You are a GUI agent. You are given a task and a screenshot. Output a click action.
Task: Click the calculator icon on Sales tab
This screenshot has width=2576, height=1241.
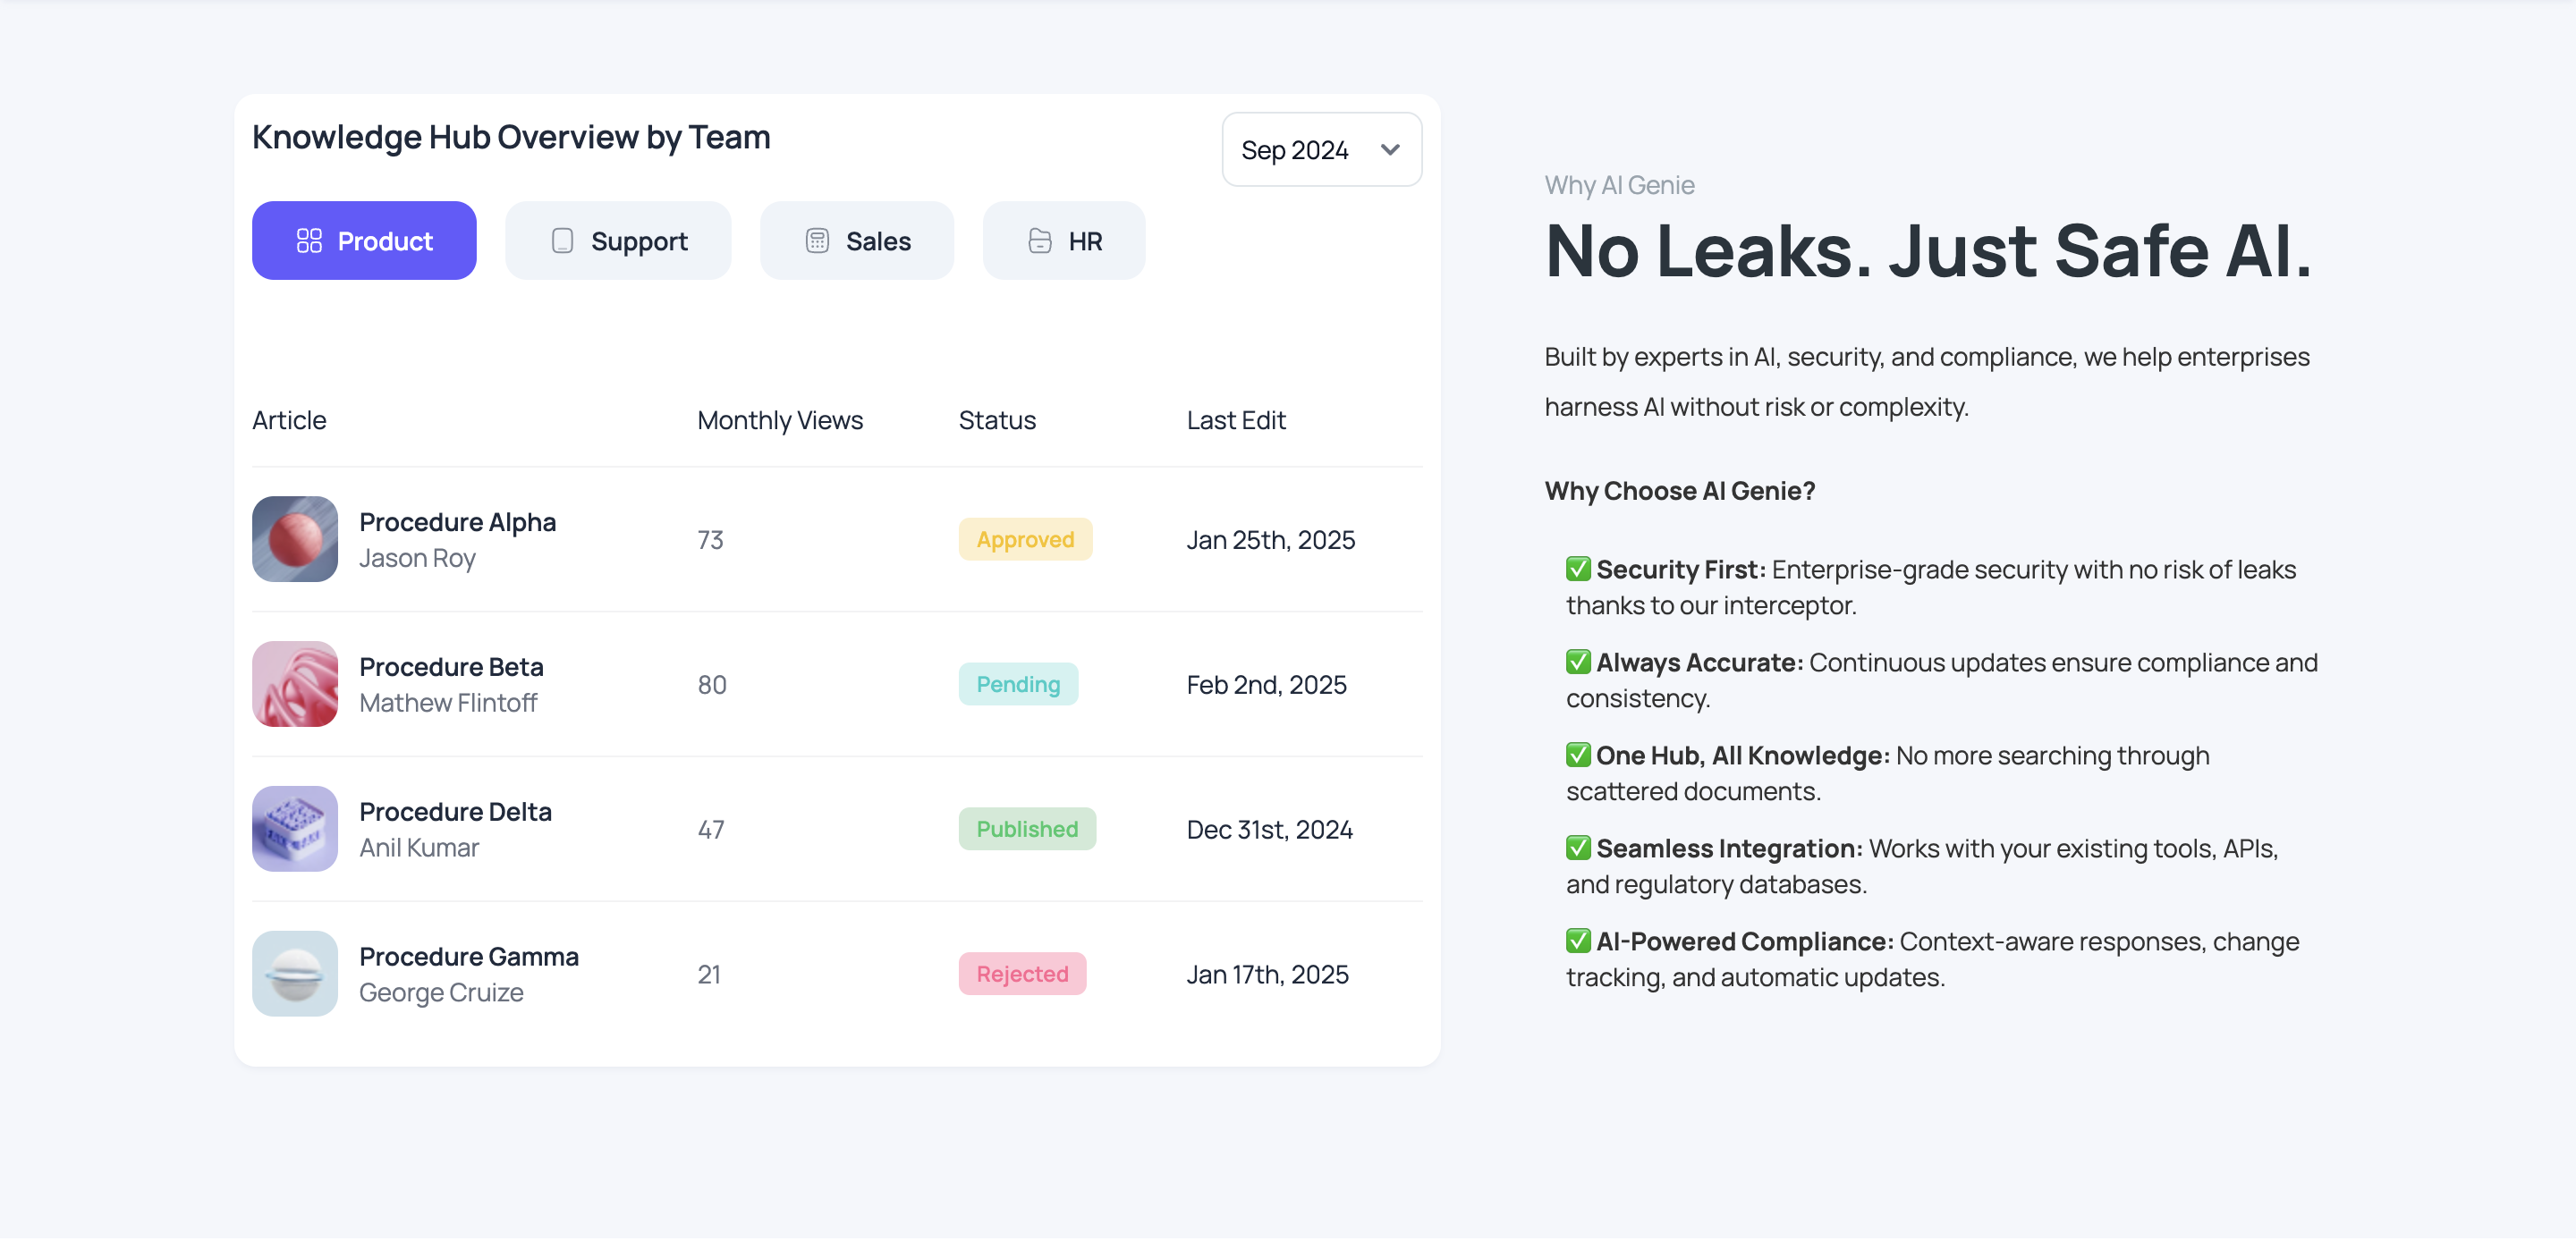[x=817, y=241]
